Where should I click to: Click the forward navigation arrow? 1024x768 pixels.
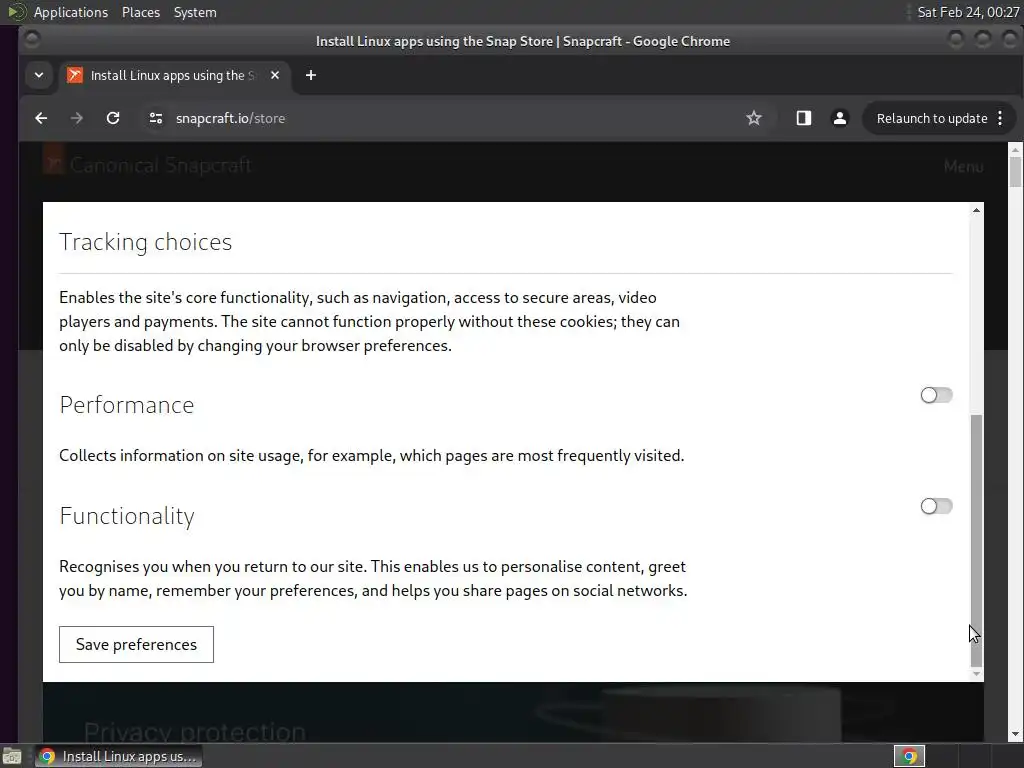[76, 118]
